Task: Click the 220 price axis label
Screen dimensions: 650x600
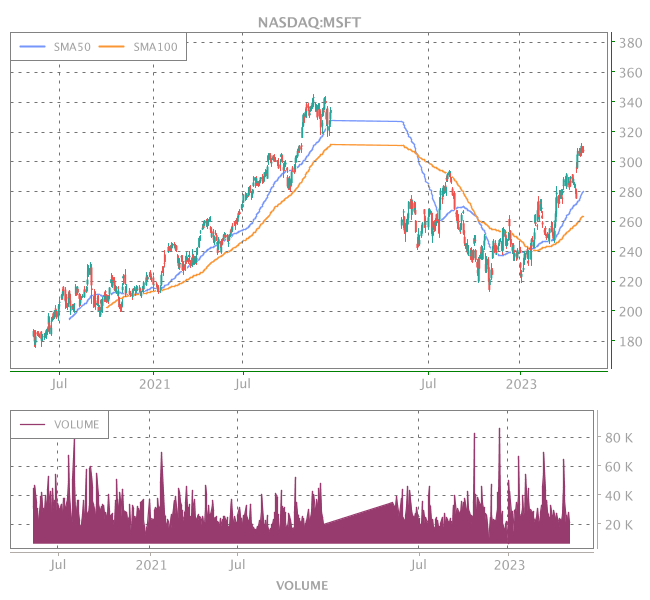Action: [x=631, y=282]
